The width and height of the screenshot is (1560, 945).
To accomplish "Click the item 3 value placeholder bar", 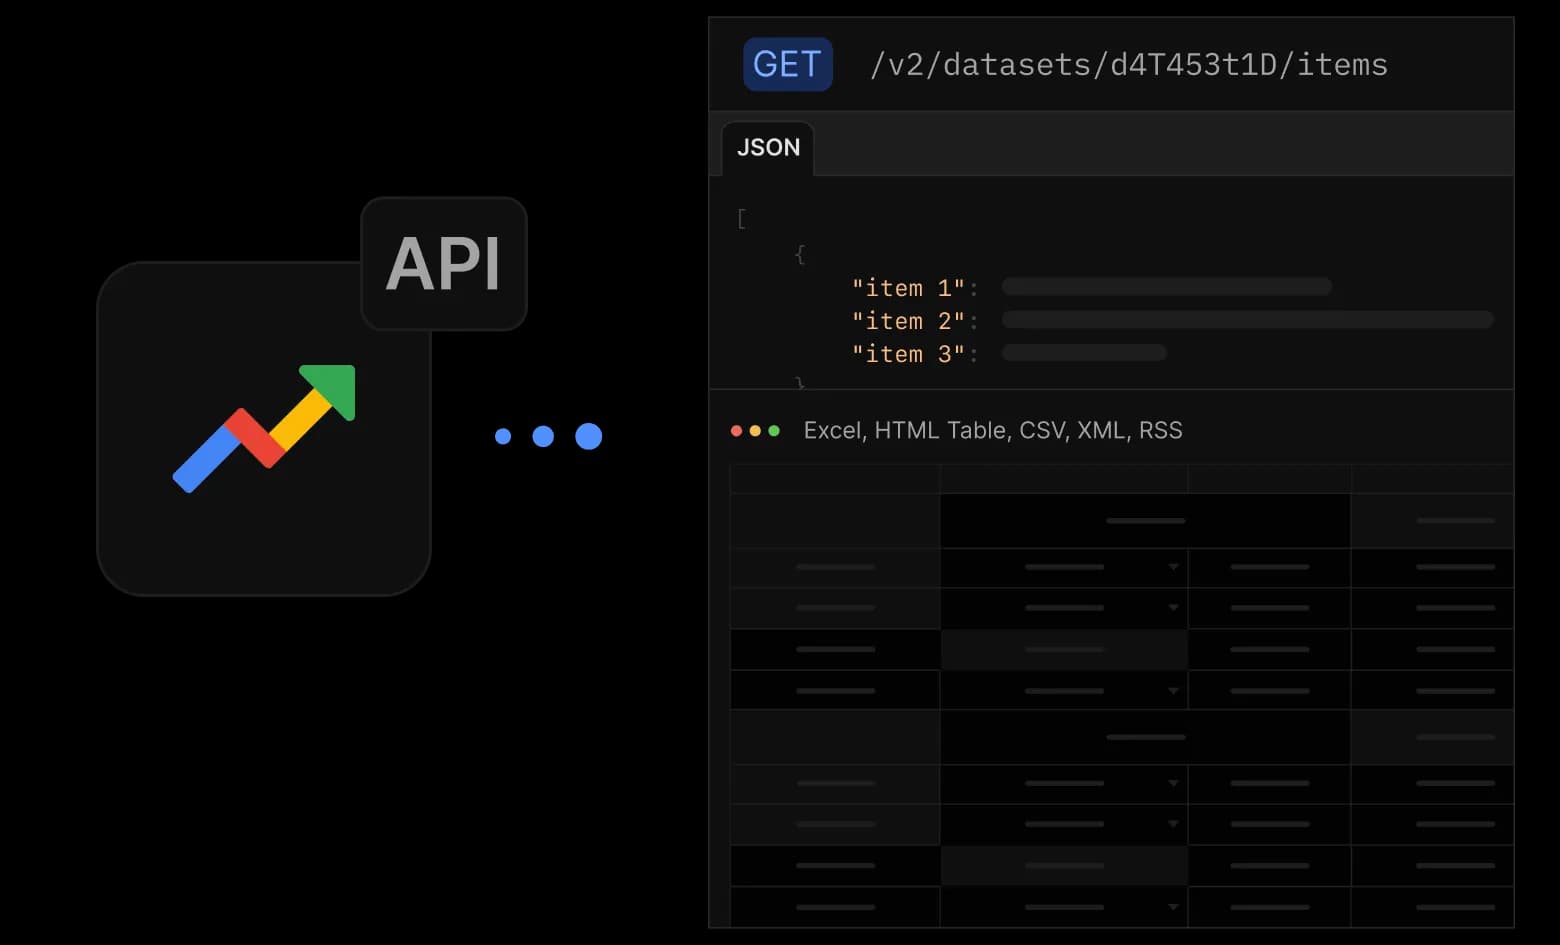I will [x=1085, y=353].
